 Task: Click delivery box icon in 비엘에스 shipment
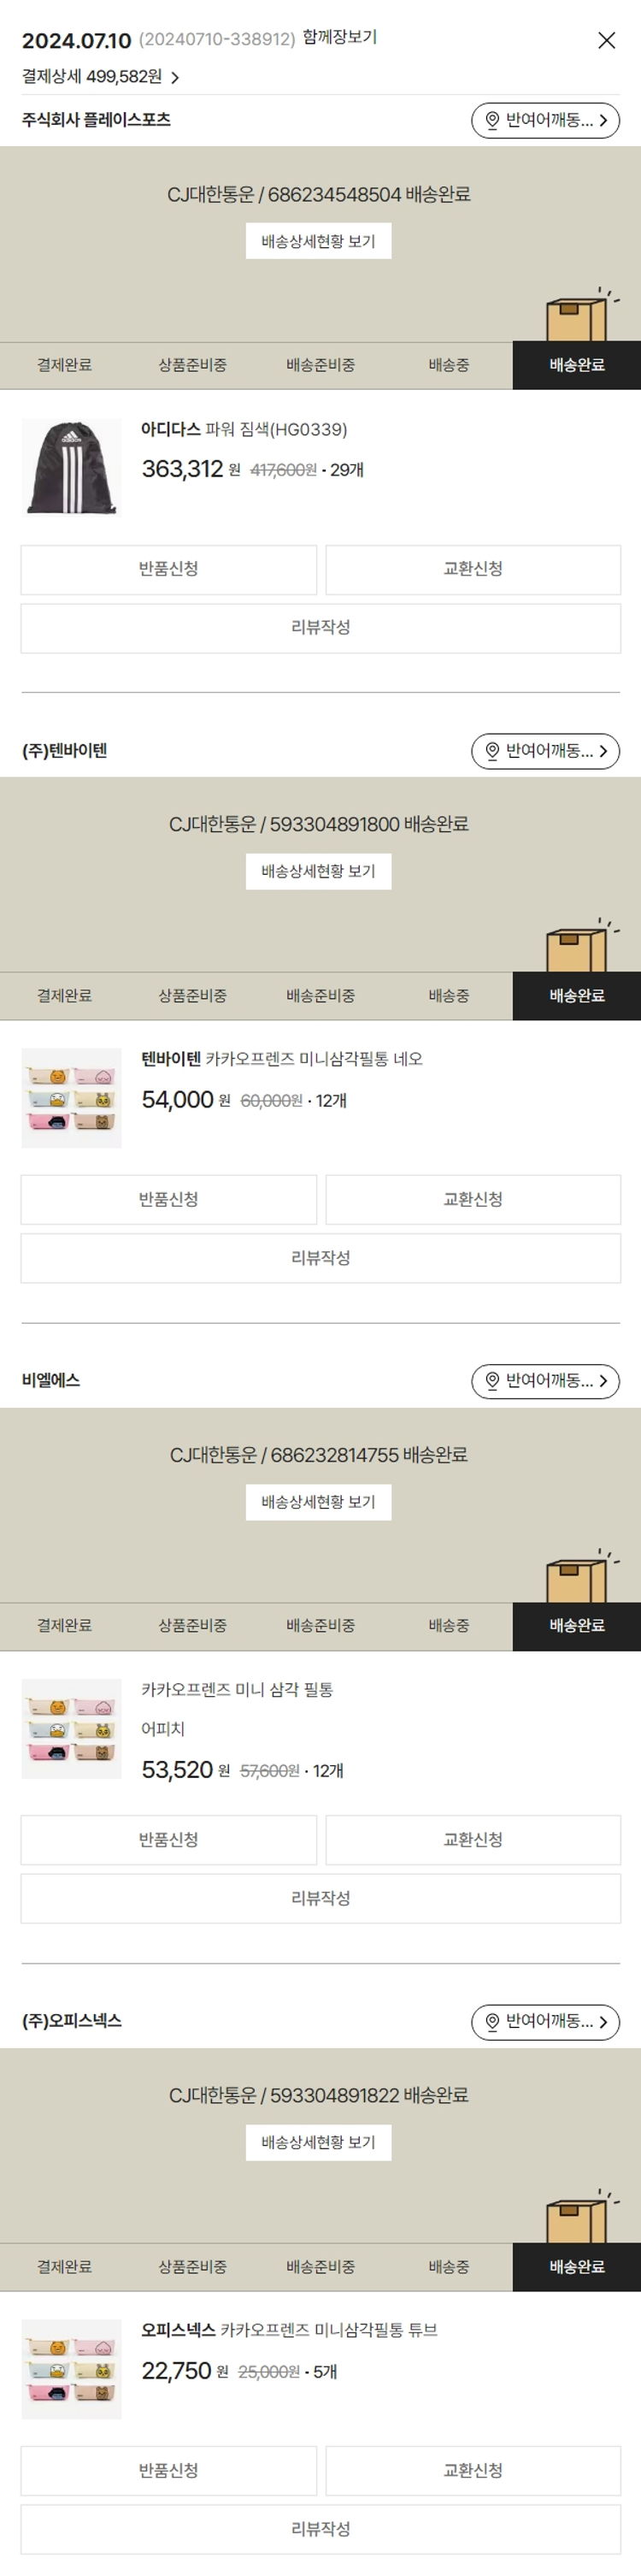(578, 1578)
